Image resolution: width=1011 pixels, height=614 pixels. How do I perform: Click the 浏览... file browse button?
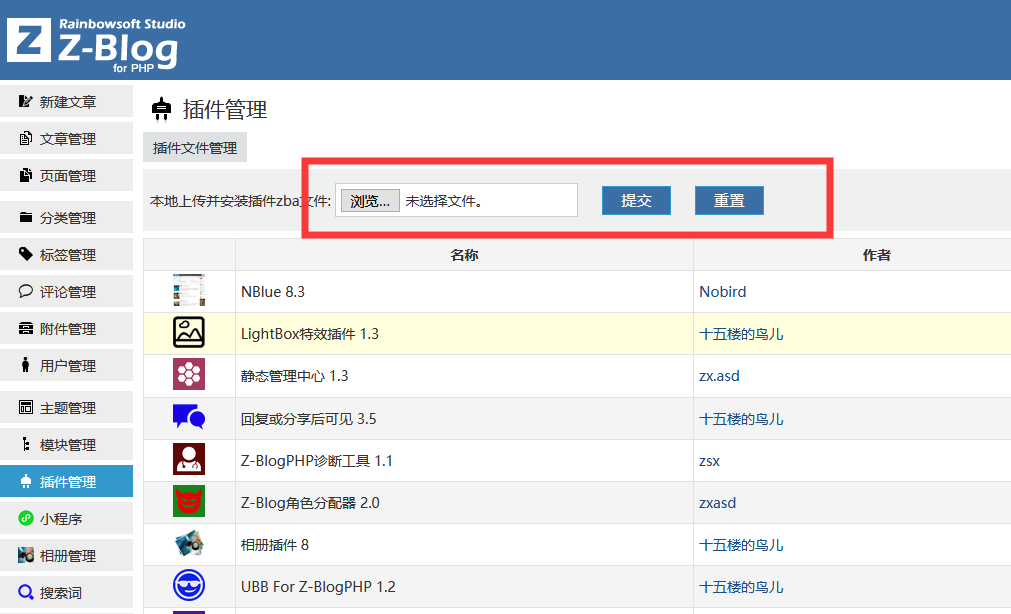tap(370, 201)
